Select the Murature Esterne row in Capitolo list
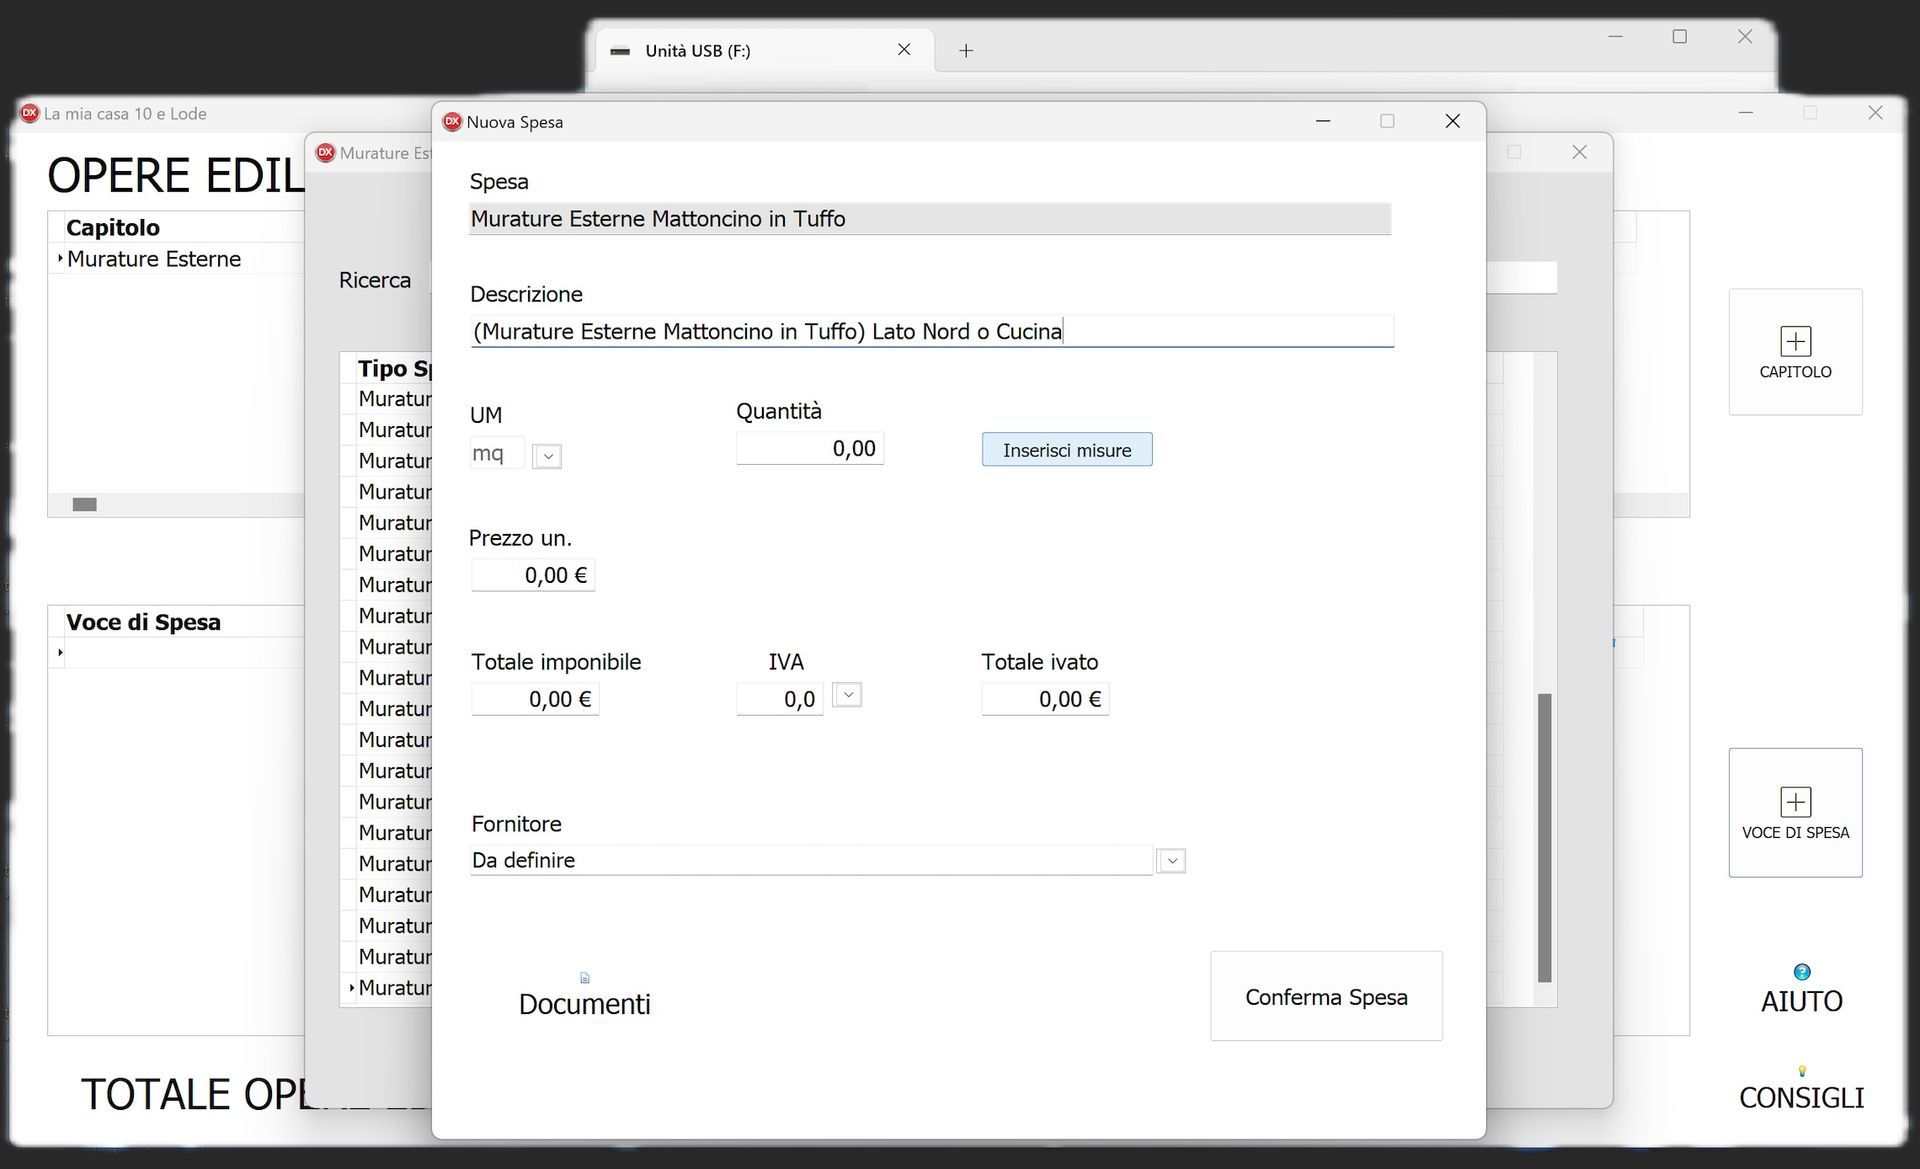Screen dimensions: 1920x1169 (177, 259)
